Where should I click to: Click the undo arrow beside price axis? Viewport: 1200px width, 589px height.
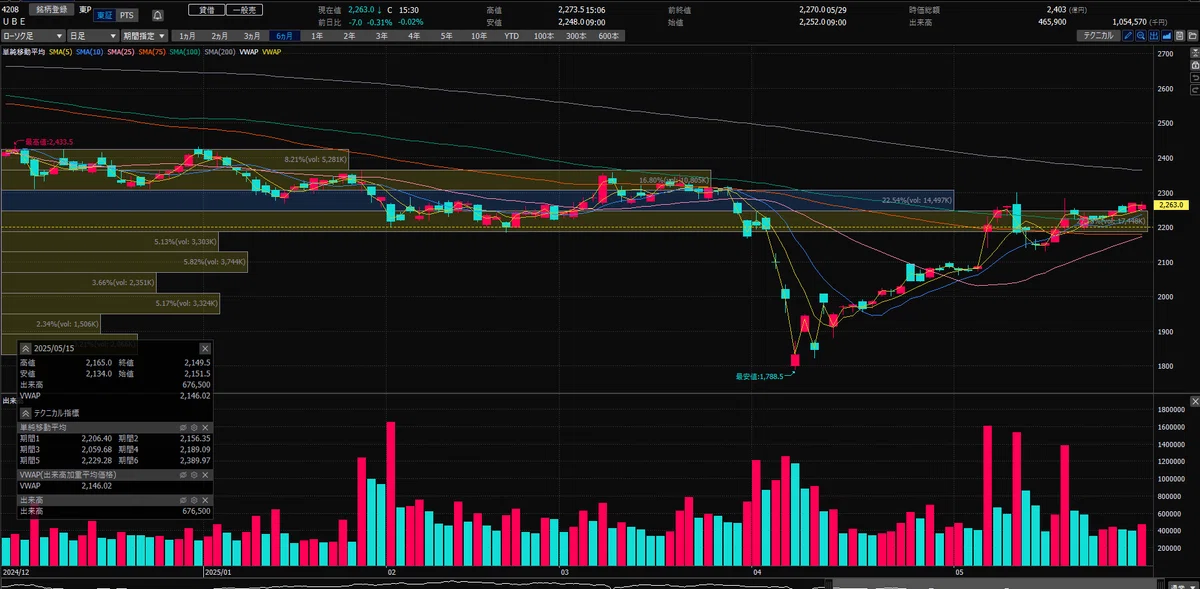[1195, 78]
